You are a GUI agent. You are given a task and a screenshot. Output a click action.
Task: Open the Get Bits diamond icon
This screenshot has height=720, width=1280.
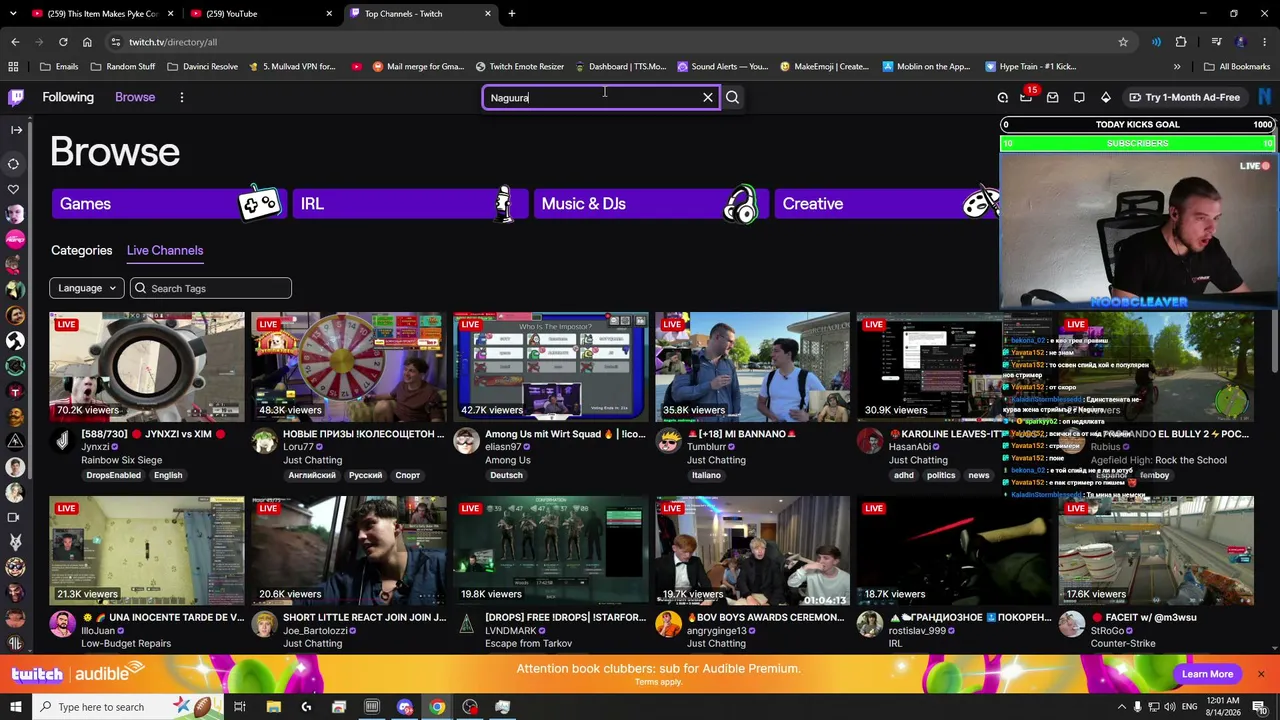(1106, 97)
